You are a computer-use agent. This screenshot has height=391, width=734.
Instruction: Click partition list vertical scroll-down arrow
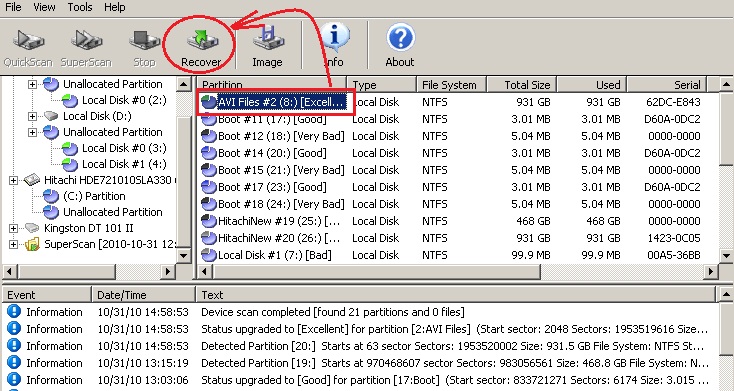pyautogui.click(x=727, y=256)
